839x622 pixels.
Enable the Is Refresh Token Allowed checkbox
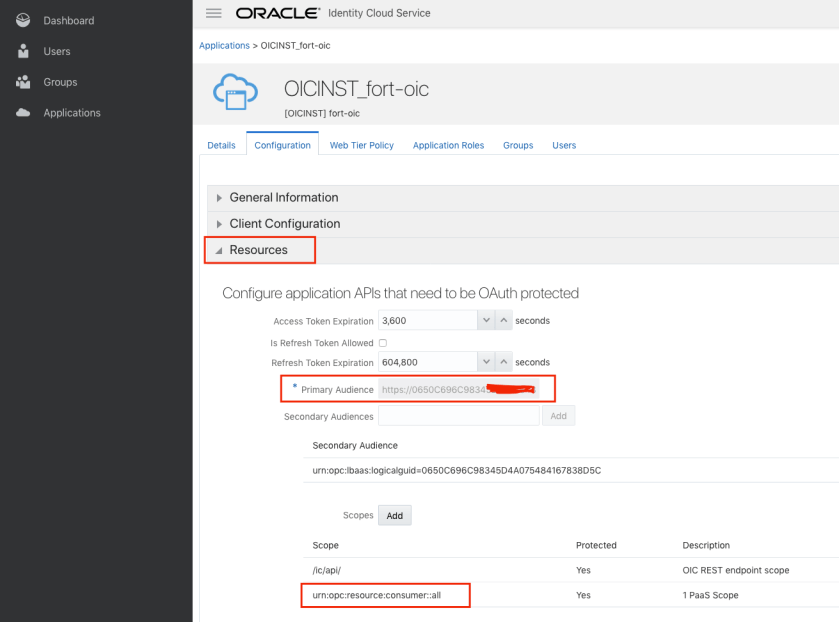click(383, 343)
